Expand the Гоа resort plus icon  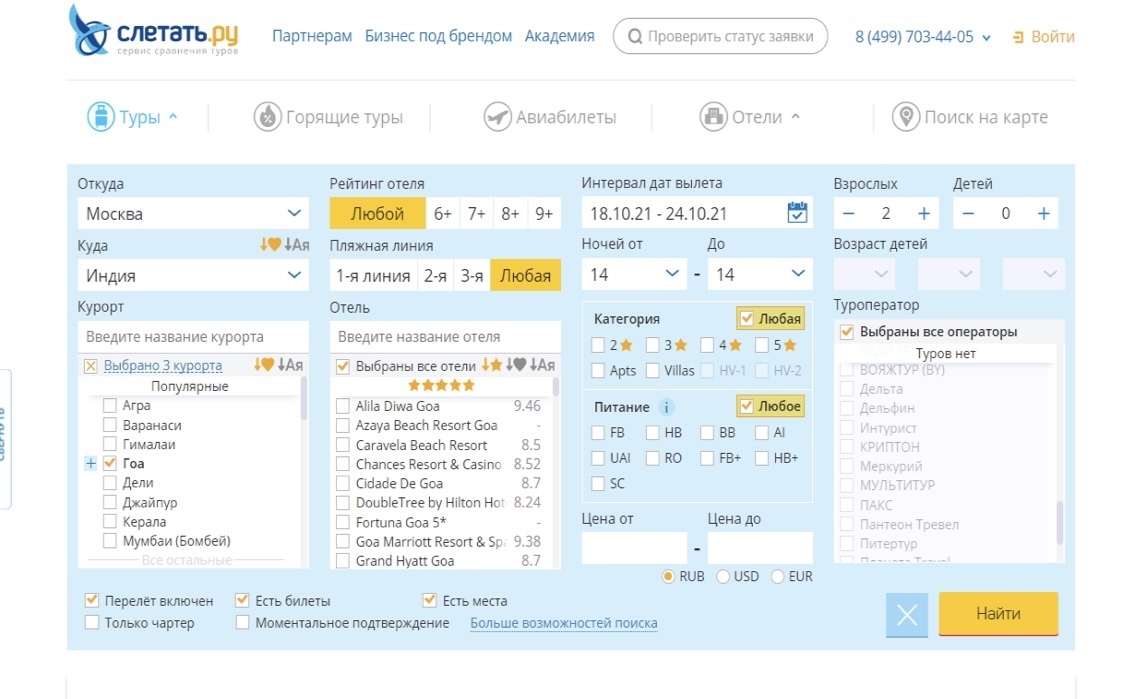[91, 464]
